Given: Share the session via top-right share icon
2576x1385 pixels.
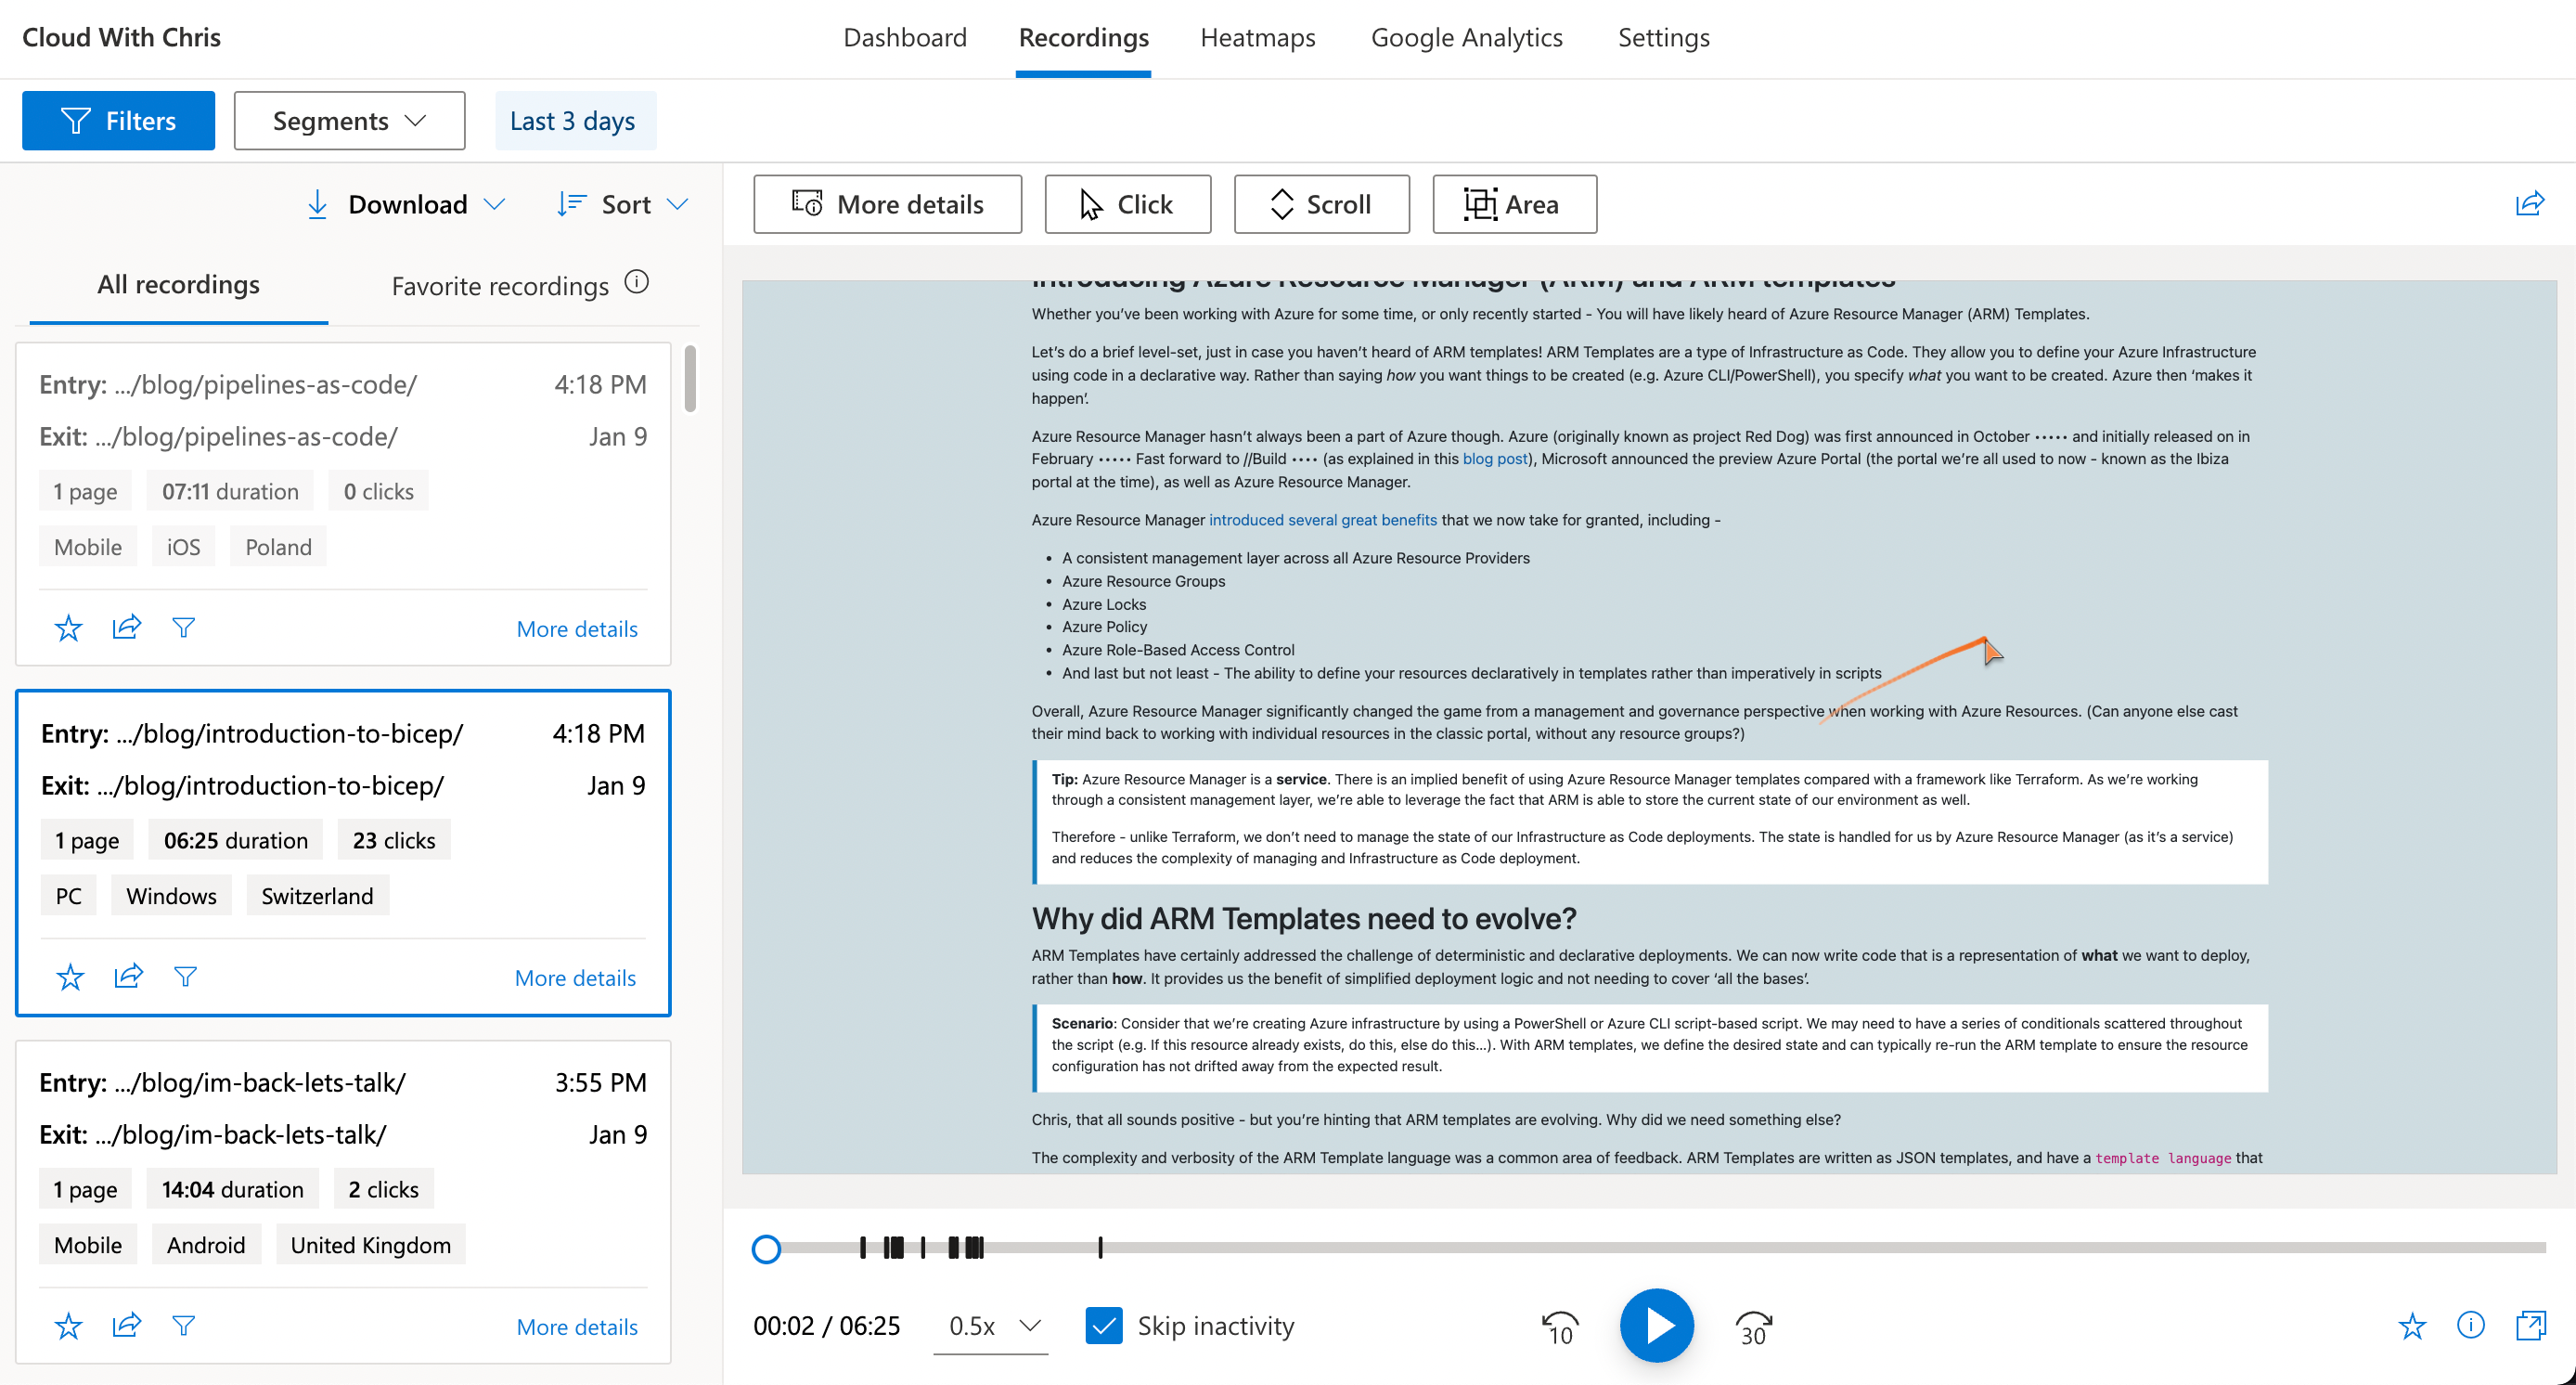Looking at the screenshot, I should (x=2531, y=203).
